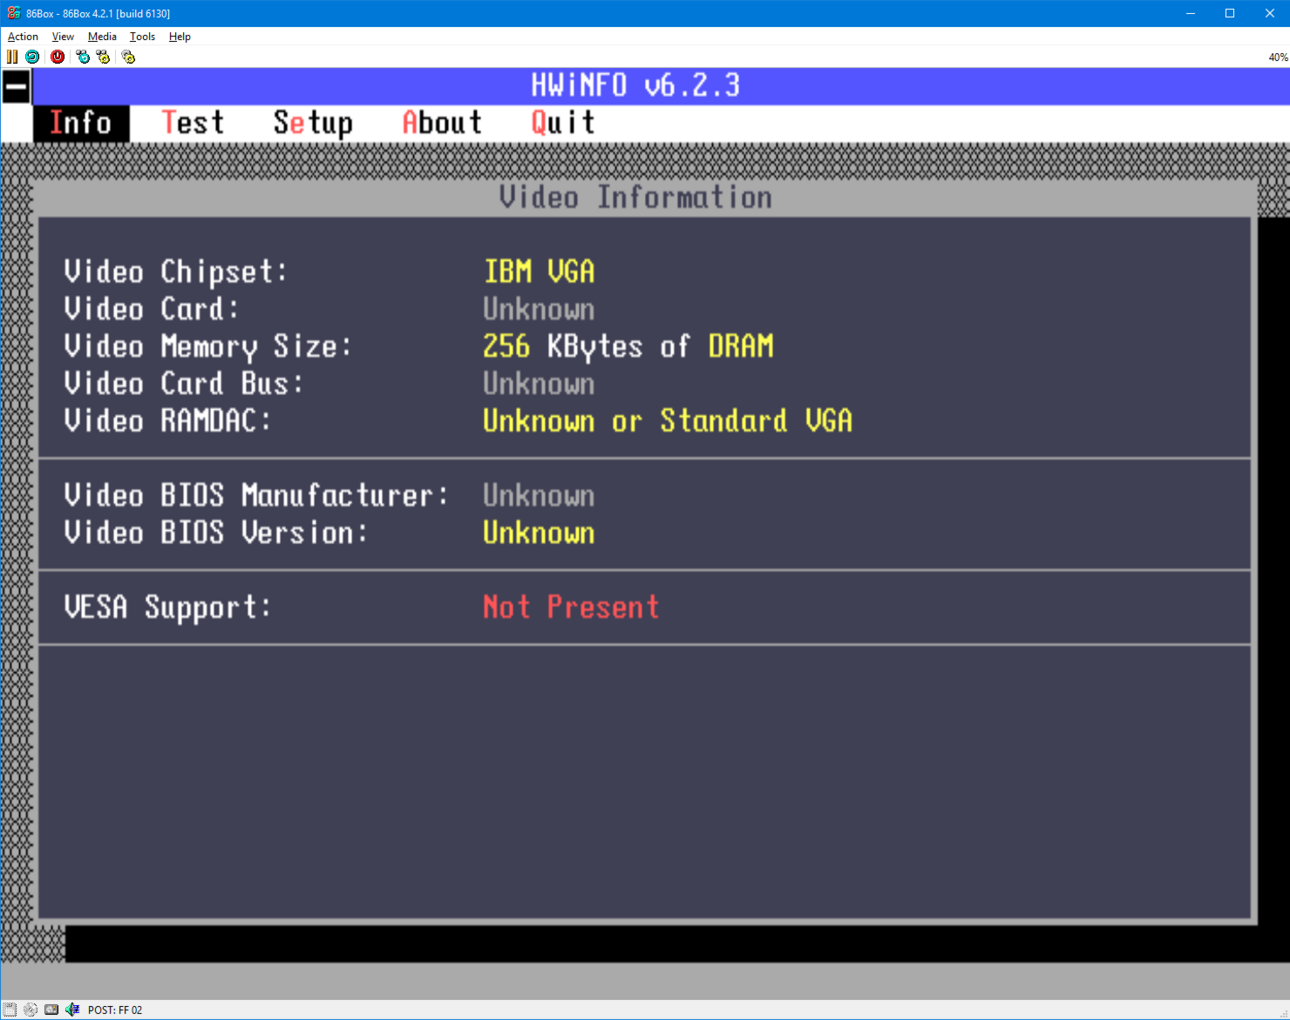1290x1020 pixels.
Task: Select the Info menu in HWiNFO
Action: coord(81,123)
